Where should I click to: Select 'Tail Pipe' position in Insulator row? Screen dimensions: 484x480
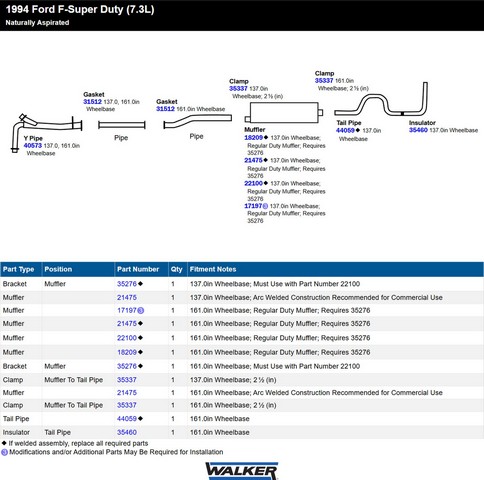point(58,432)
